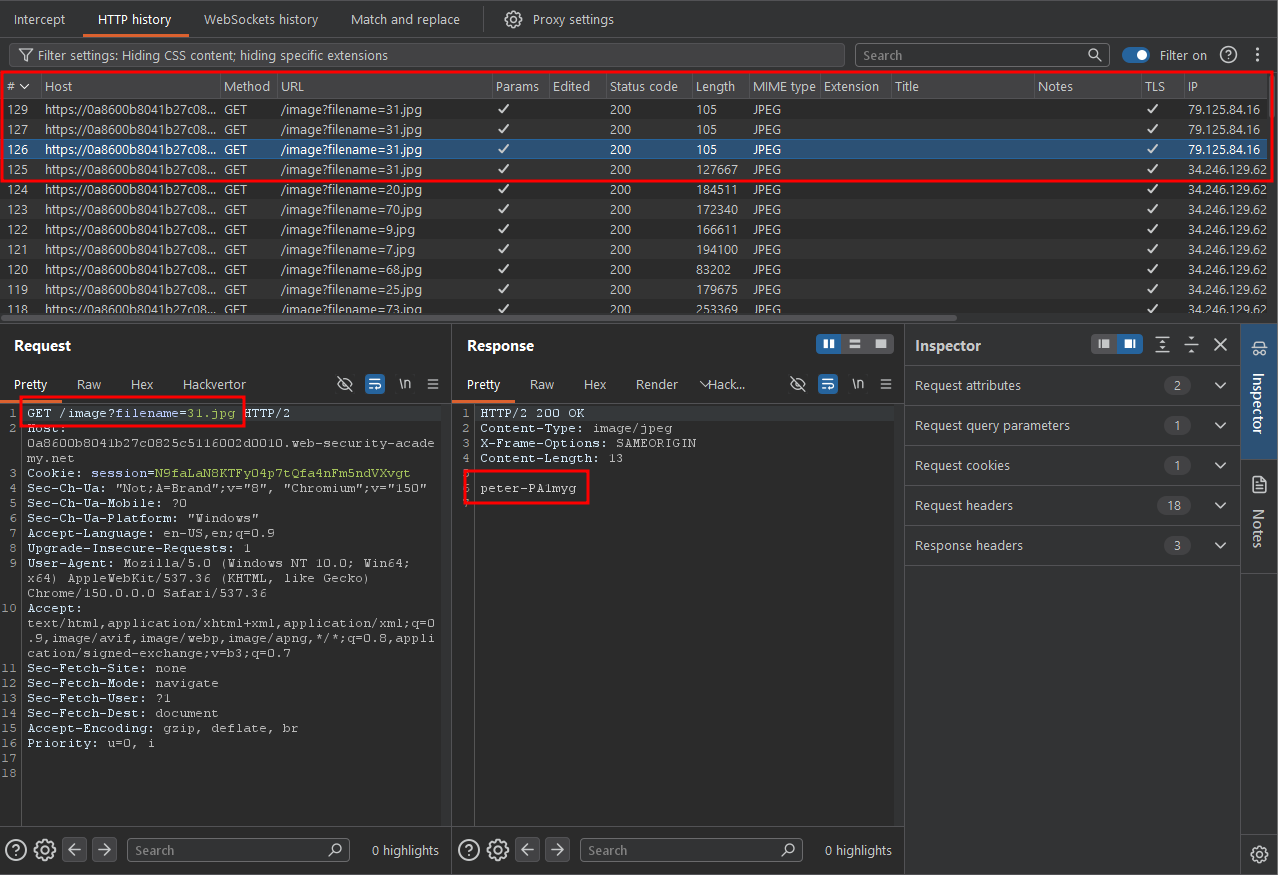Viewport: 1278px width, 875px height.
Task: Open the HTTP history kebab menu
Action: click(1258, 55)
